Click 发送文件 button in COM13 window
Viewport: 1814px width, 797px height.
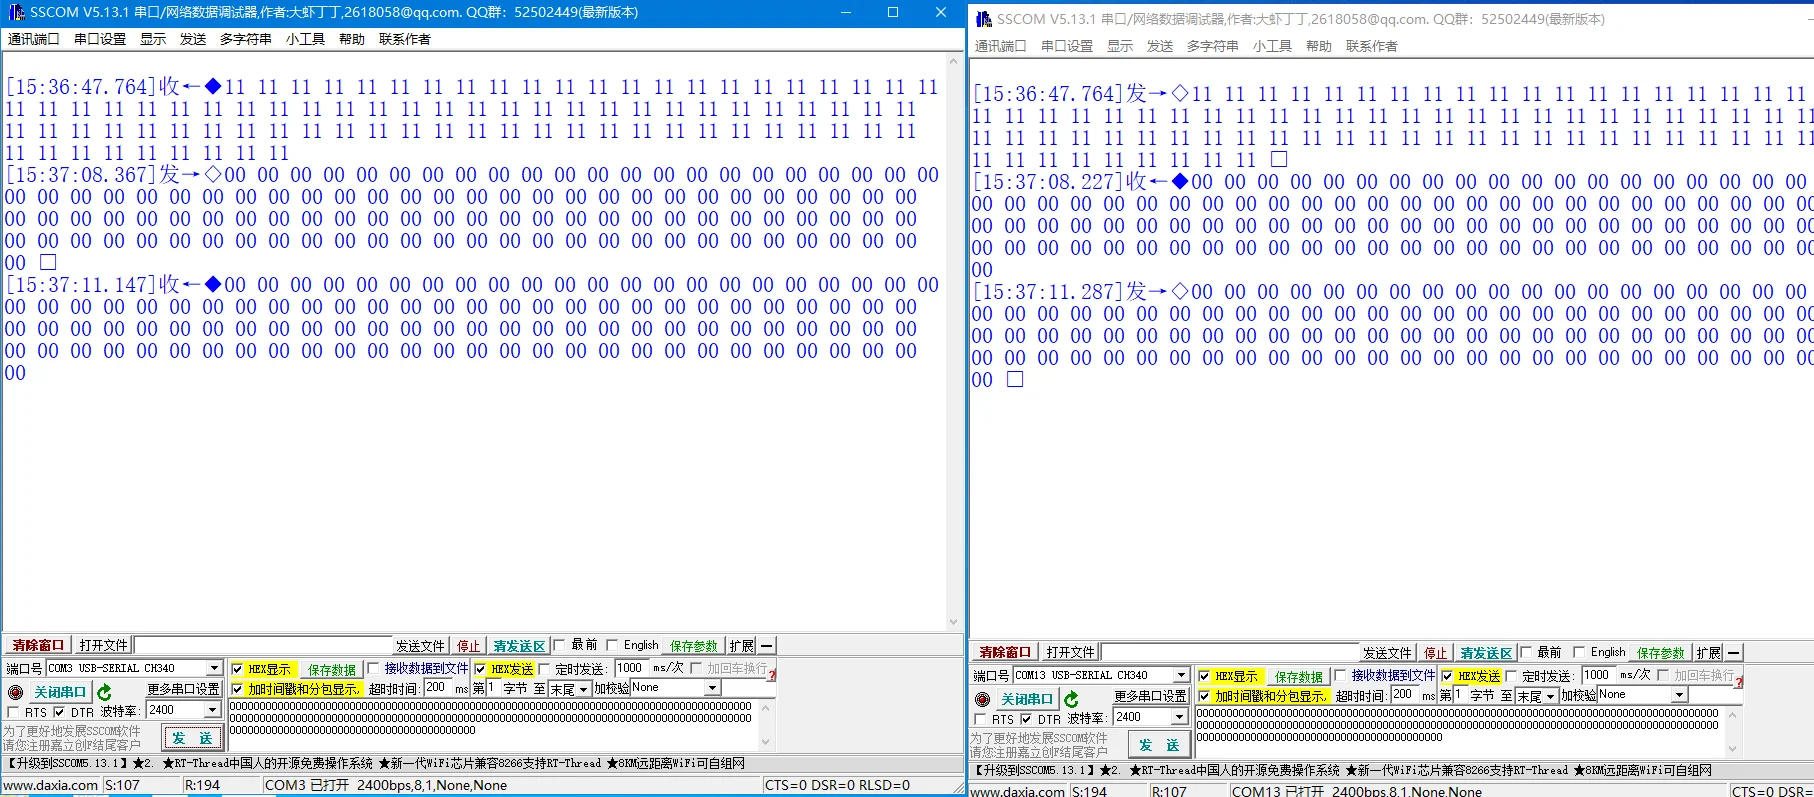pyautogui.click(x=1387, y=653)
